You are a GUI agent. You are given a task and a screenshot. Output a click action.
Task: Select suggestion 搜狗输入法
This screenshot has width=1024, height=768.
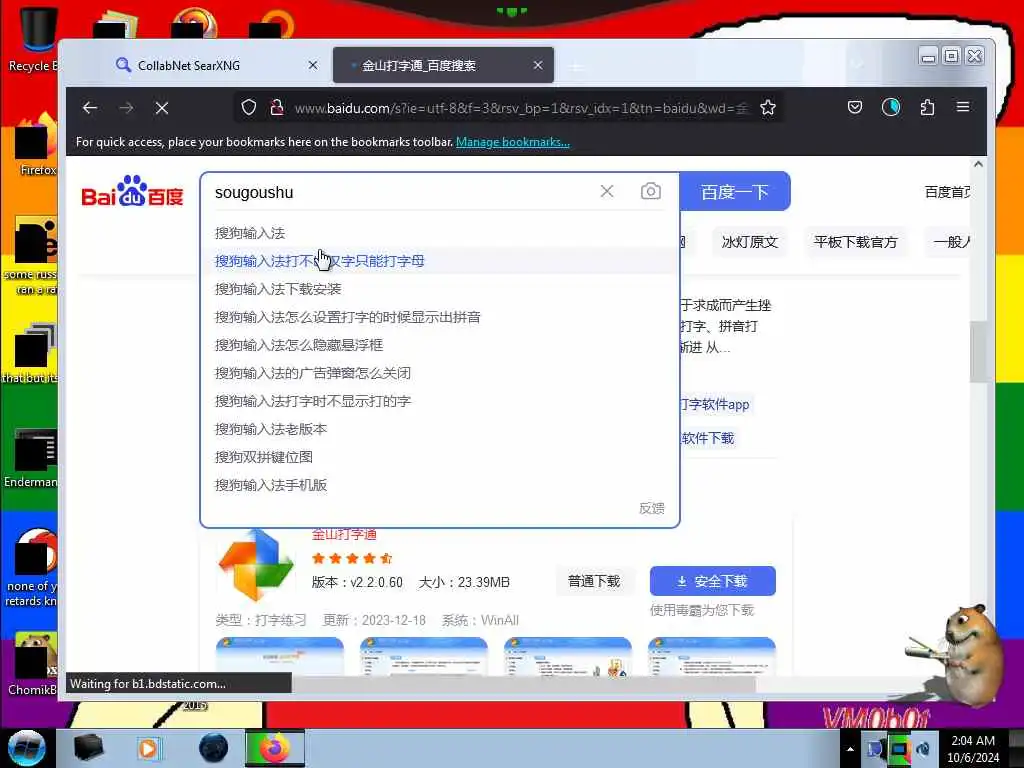(x=439, y=233)
